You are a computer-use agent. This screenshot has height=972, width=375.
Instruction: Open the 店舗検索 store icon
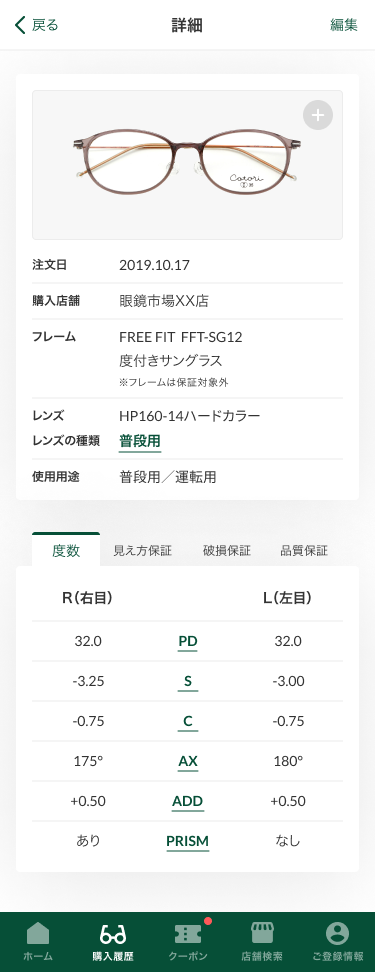pyautogui.click(x=262, y=934)
